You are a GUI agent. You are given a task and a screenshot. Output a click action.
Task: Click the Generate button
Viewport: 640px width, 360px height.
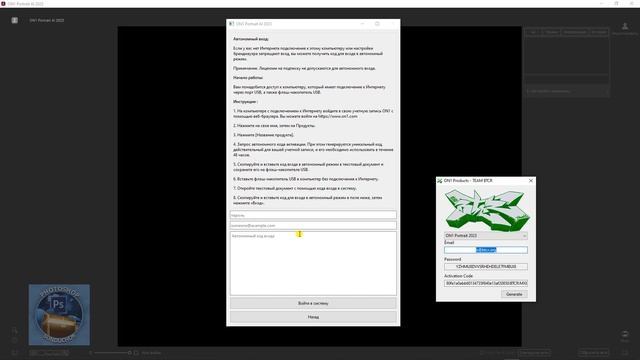[514, 294]
